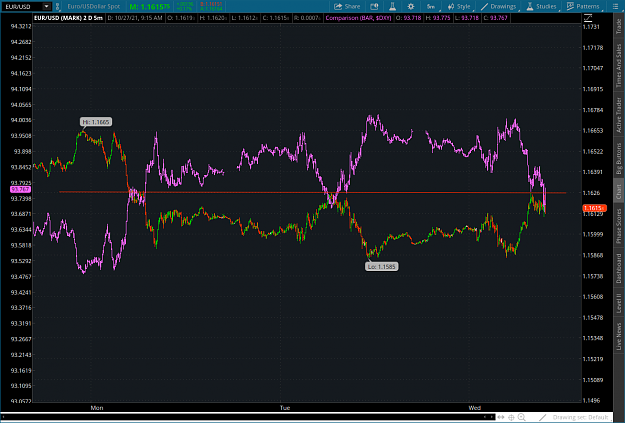Click the Euro/USDollar Spot description
Image resolution: width=625 pixels, height=423 pixels.
(x=93, y=6)
